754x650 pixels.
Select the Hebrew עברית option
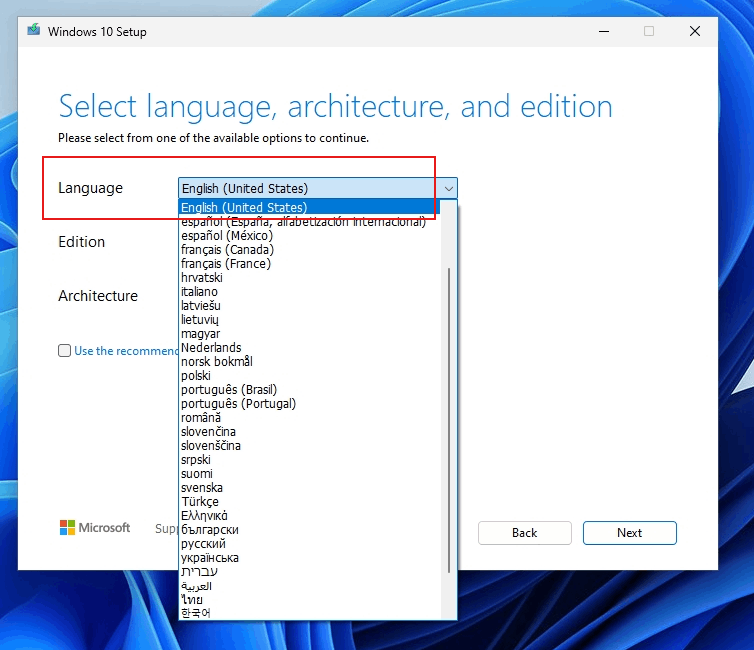(x=309, y=571)
